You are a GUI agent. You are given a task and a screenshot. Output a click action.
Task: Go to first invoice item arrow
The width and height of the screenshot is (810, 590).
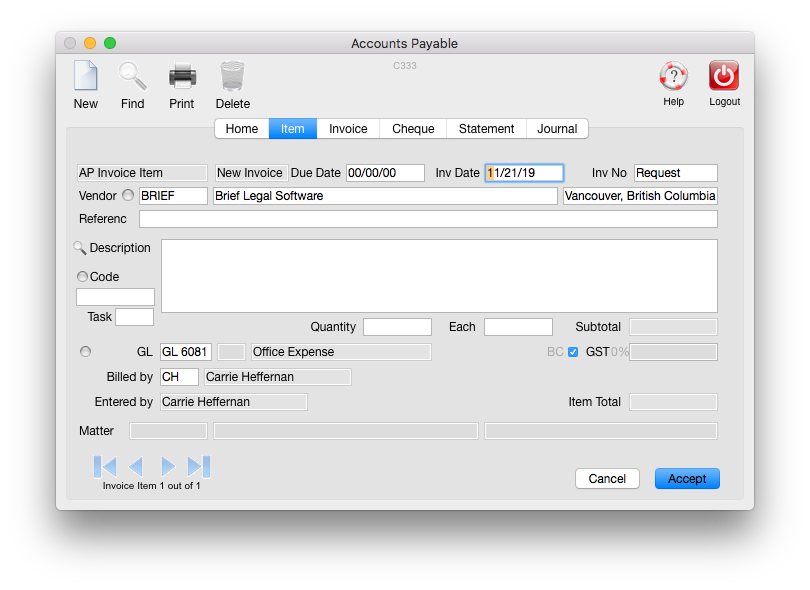(x=105, y=466)
